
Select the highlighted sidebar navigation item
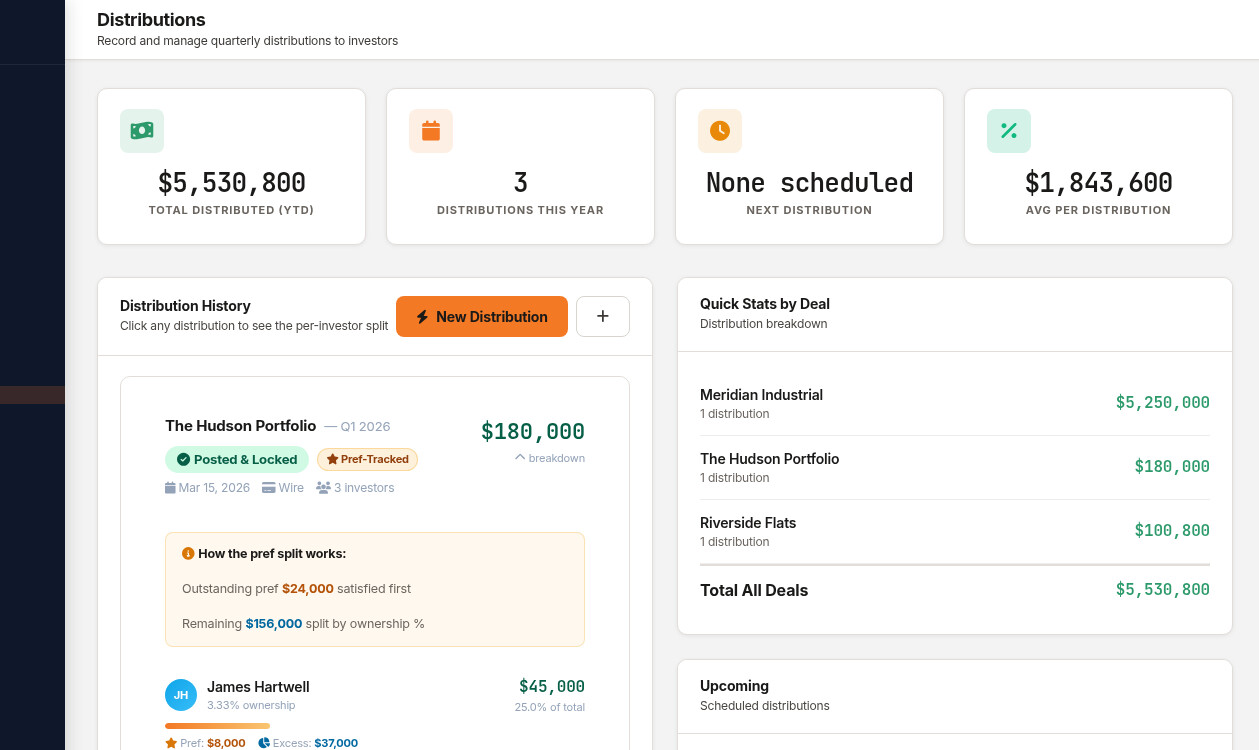click(32, 394)
